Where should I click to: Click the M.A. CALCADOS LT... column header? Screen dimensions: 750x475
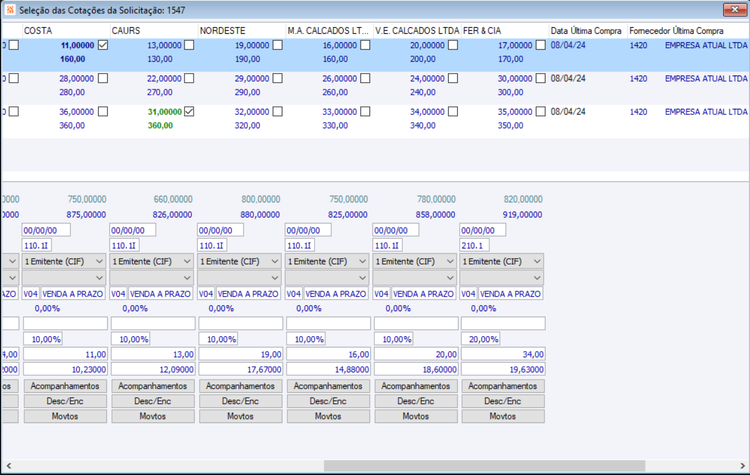[x=329, y=31]
